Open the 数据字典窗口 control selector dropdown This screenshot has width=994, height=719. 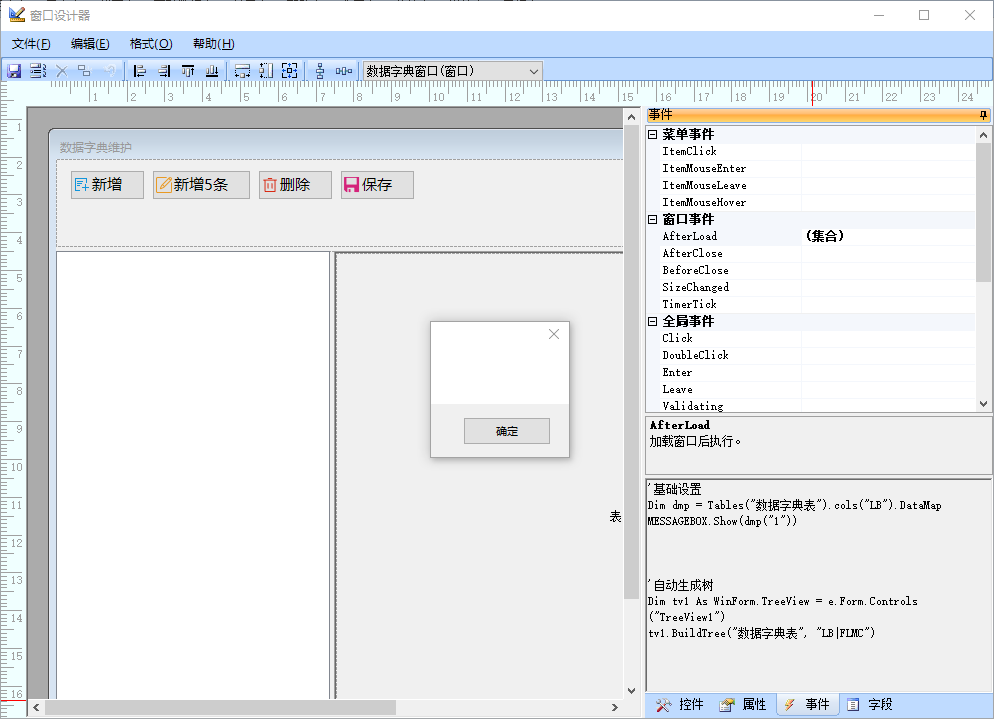click(534, 71)
